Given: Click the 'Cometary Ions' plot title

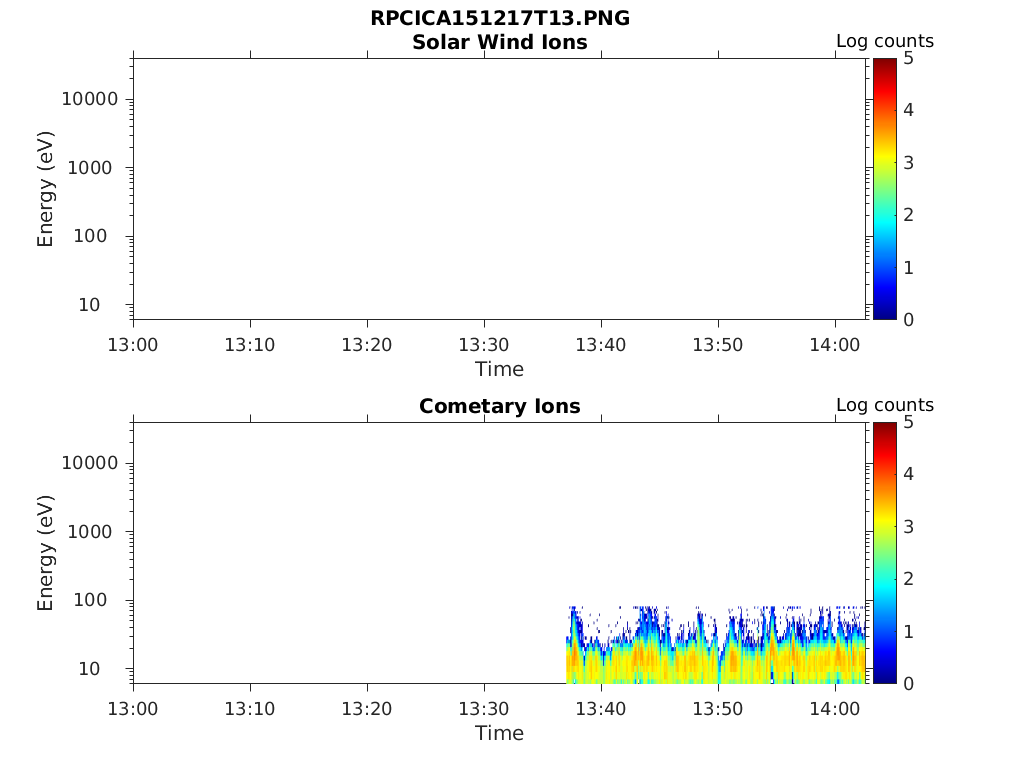Looking at the screenshot, I should 500,406.
